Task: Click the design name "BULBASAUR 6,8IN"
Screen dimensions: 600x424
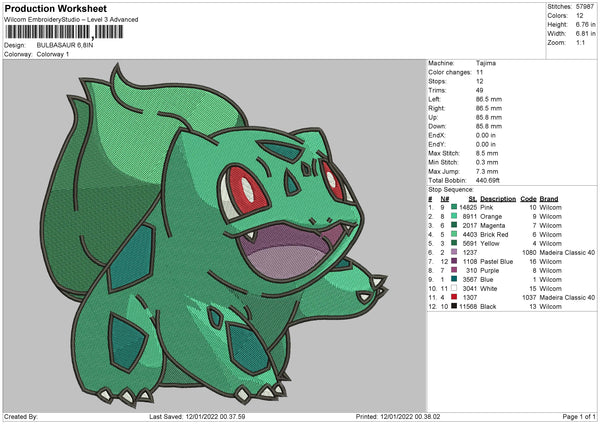Action: [65, 45]
